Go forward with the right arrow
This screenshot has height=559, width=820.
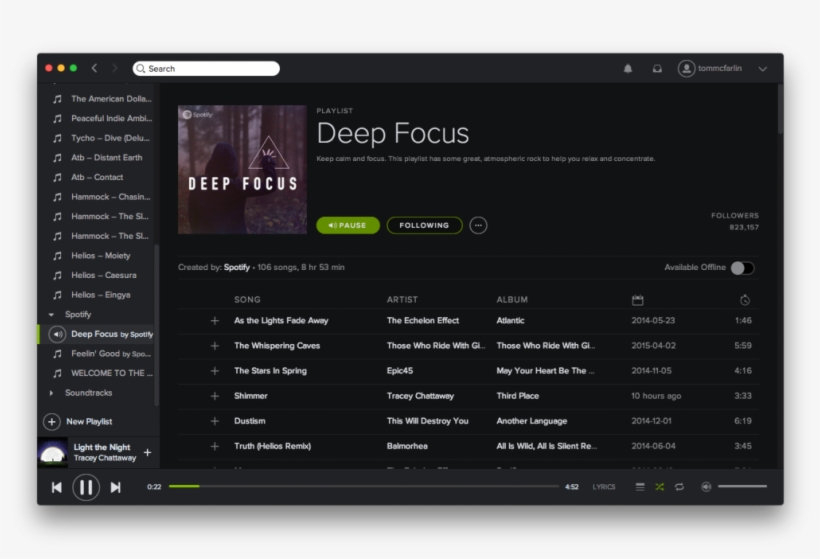115,68
